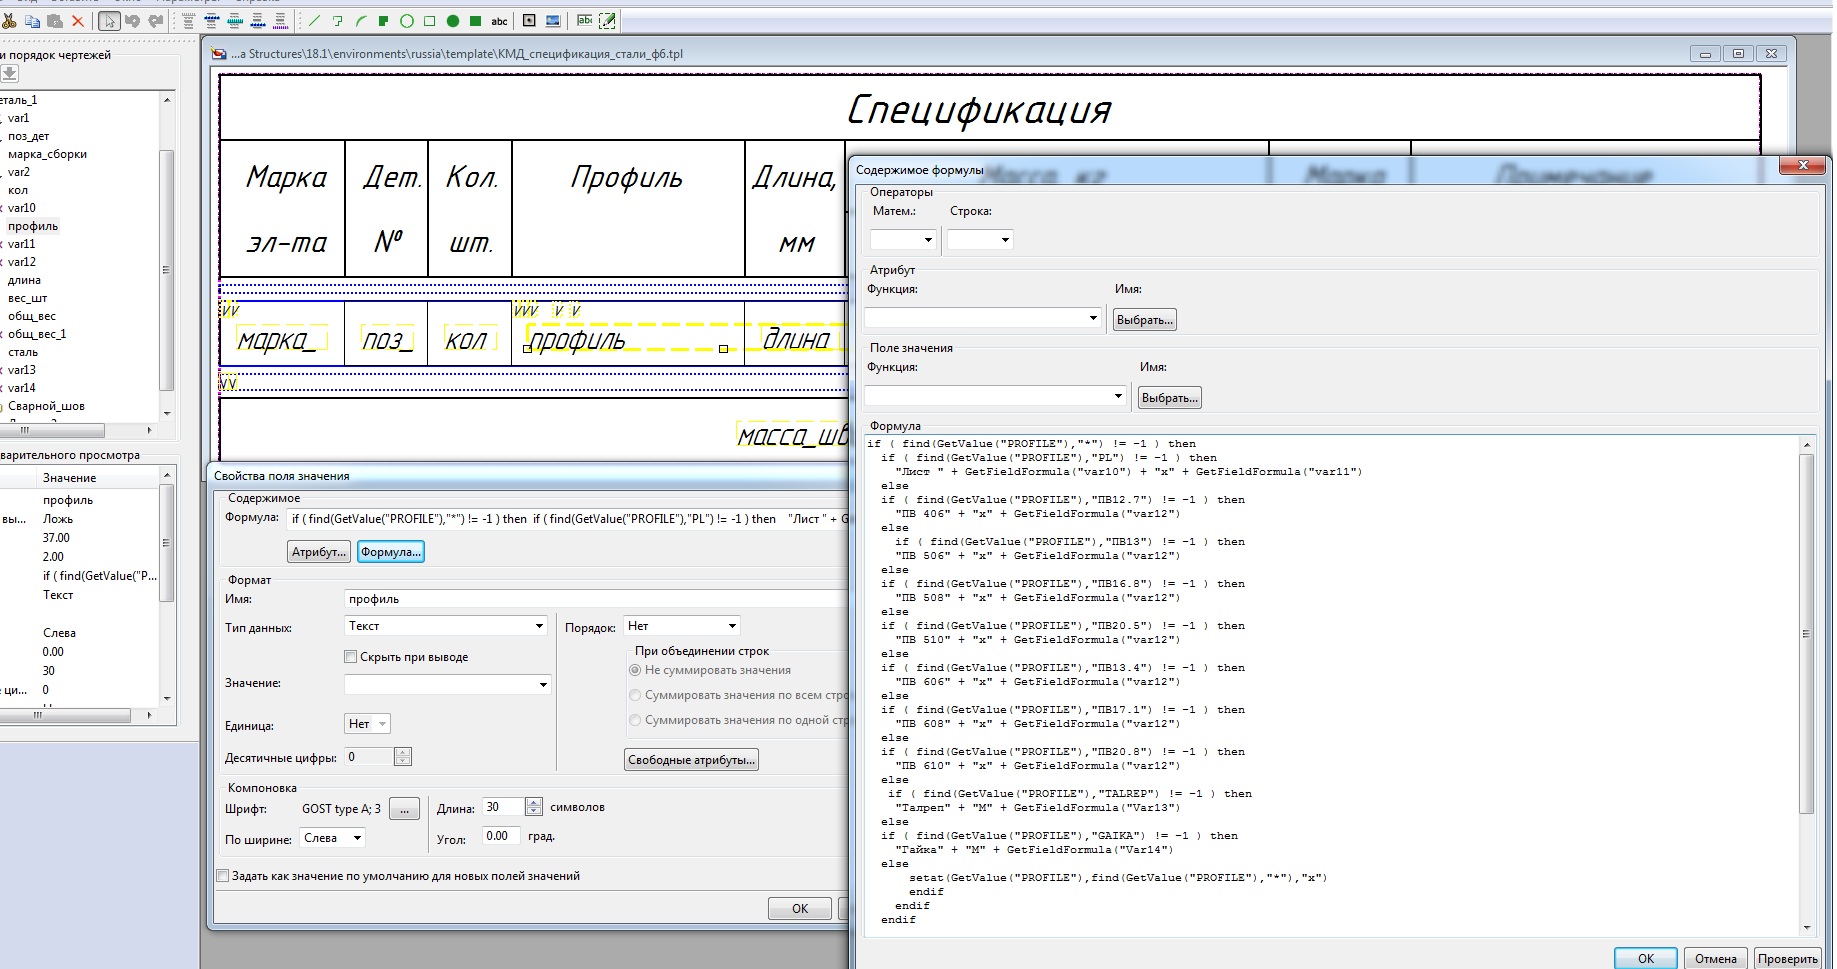
Task: Click the red X delete icon
Action: point(78,21)
